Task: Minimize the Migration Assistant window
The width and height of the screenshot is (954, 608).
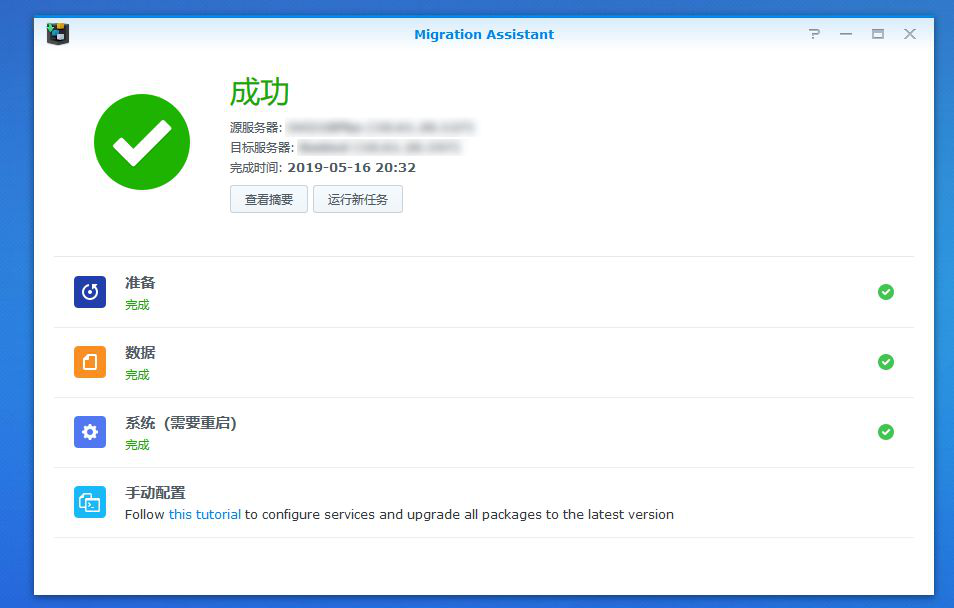Action: (845, 33)
